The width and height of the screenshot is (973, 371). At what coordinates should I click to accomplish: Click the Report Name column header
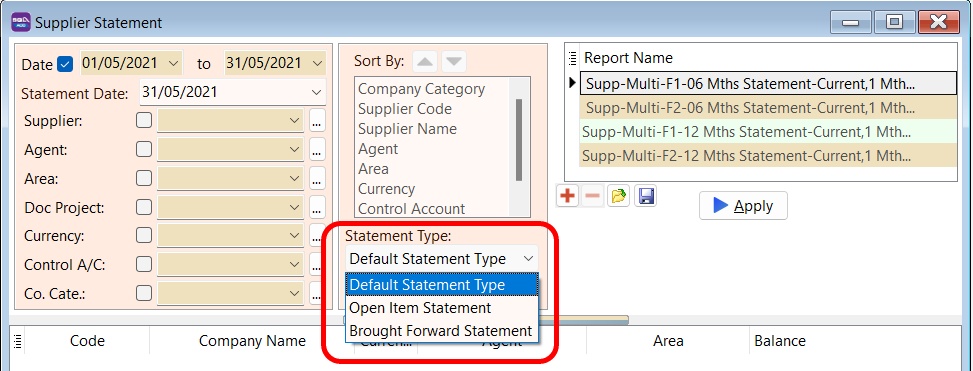(768, 58)
